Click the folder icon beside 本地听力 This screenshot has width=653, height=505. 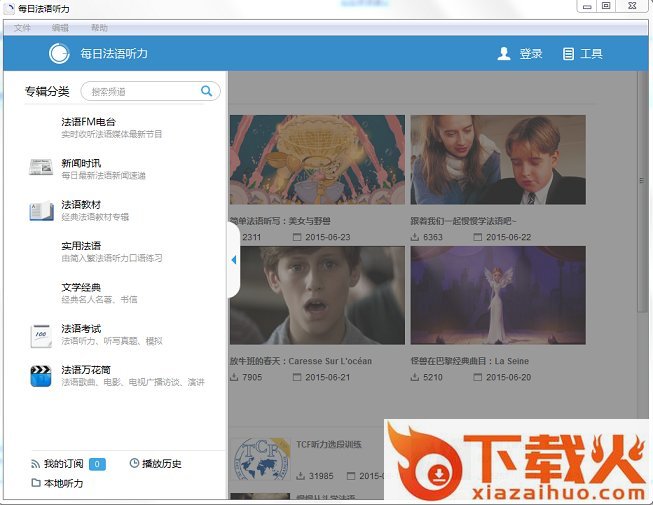pyautogui.click(x=36, y=483)
